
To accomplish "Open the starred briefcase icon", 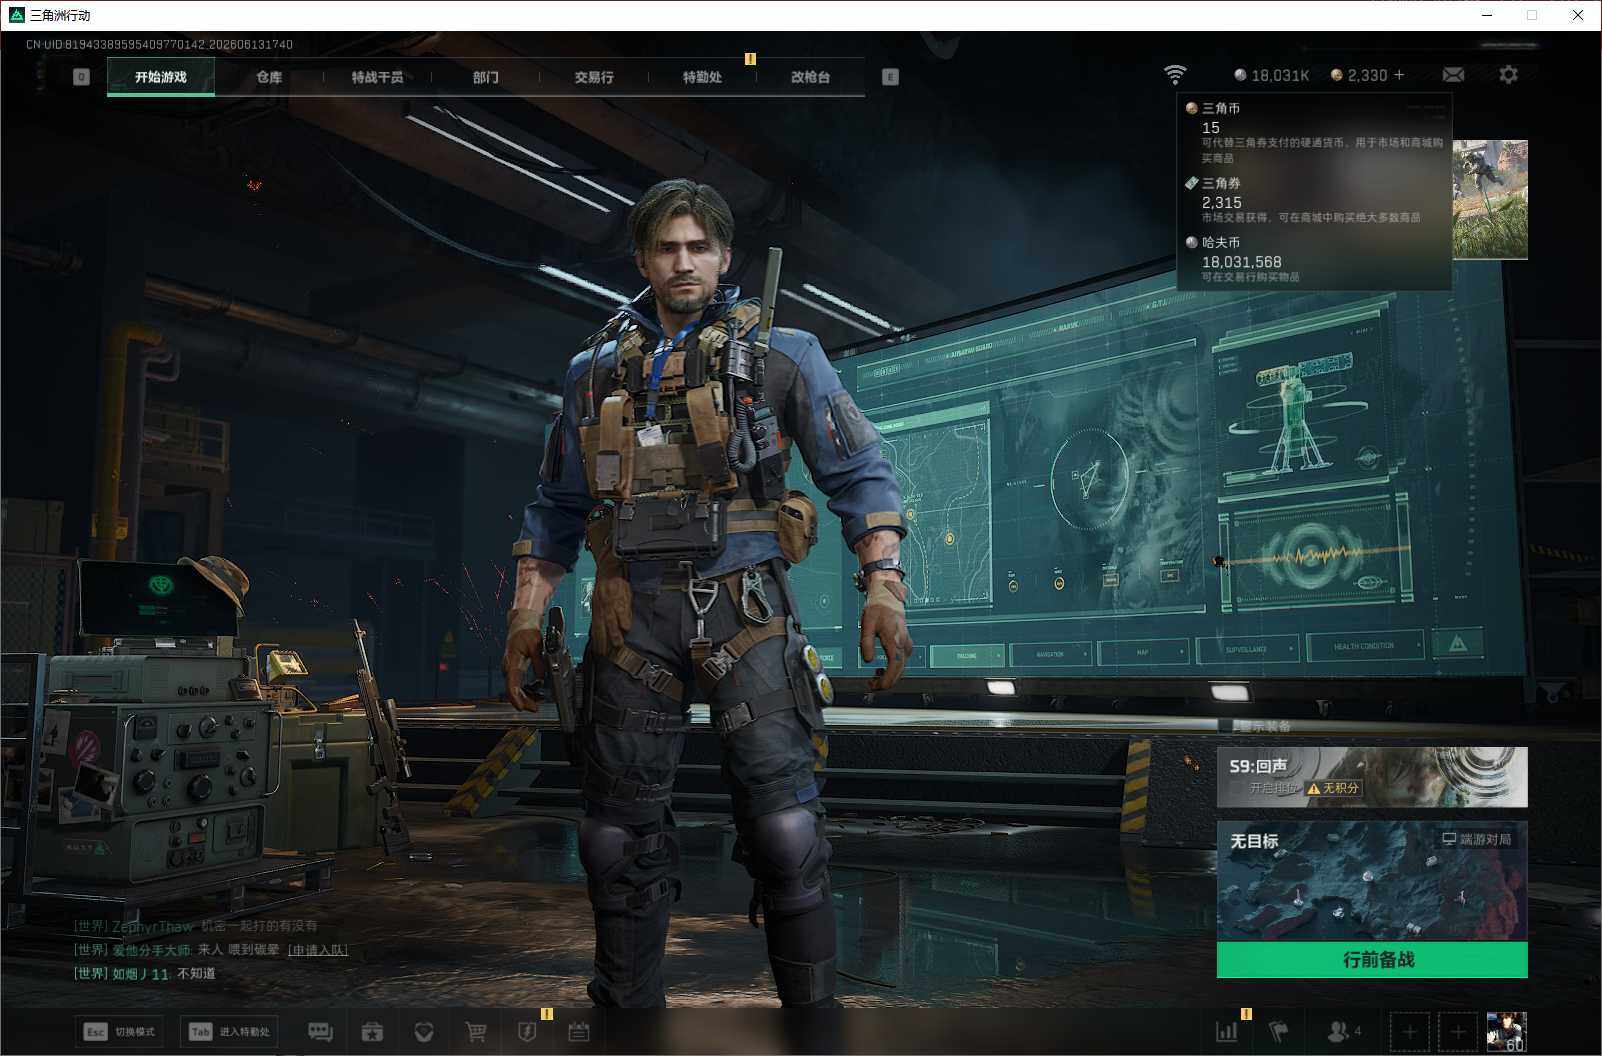I will (x=372, y=1031).
